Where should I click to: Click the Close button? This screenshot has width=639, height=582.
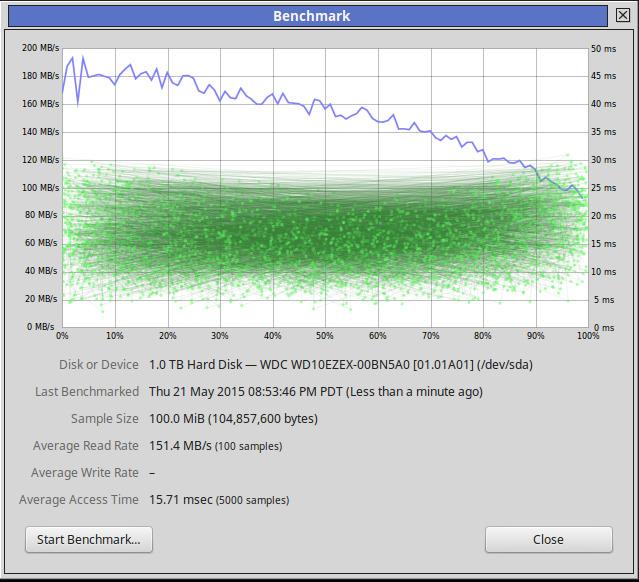pos(549,539)
